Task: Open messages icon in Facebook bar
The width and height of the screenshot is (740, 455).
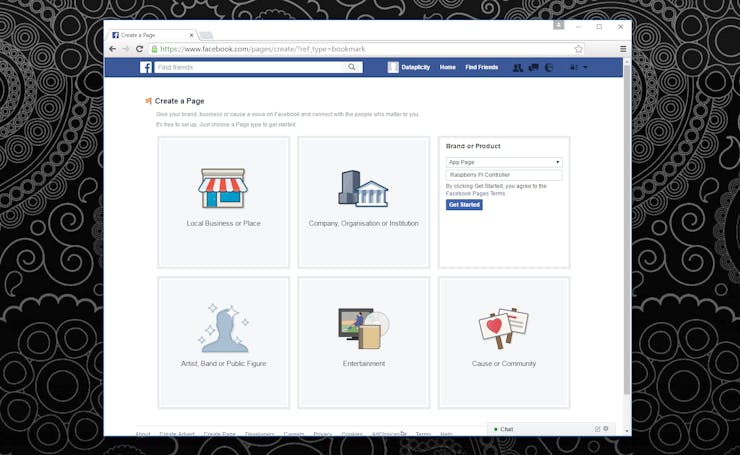Action: [x=534, y=67]
